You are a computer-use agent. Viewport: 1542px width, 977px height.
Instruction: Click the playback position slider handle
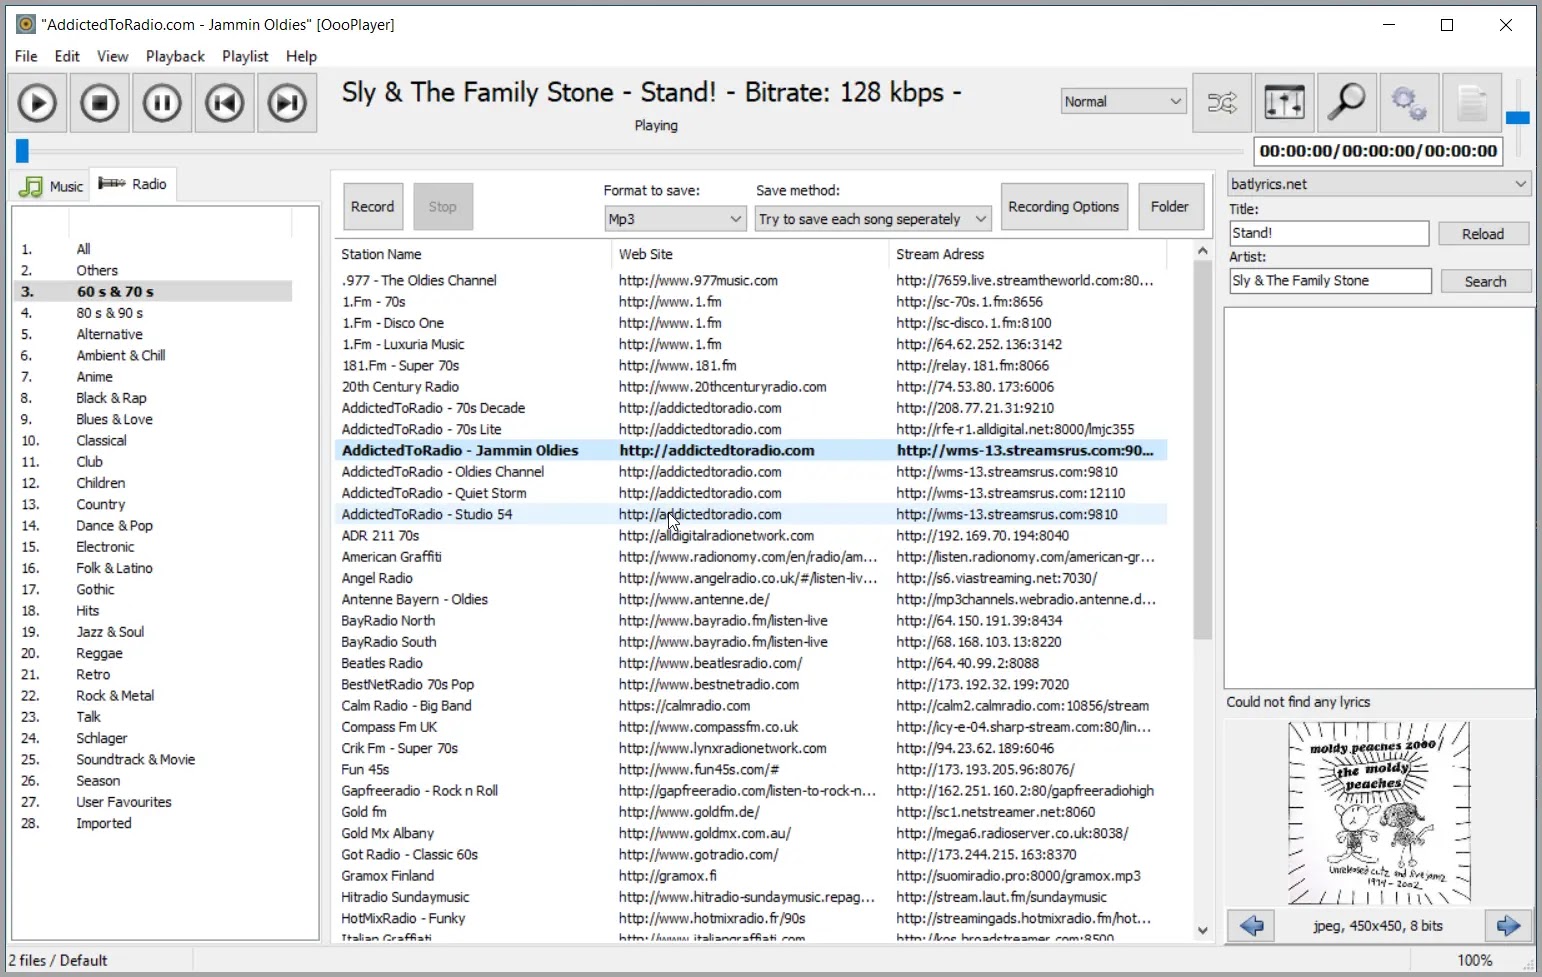coord(22,151)
